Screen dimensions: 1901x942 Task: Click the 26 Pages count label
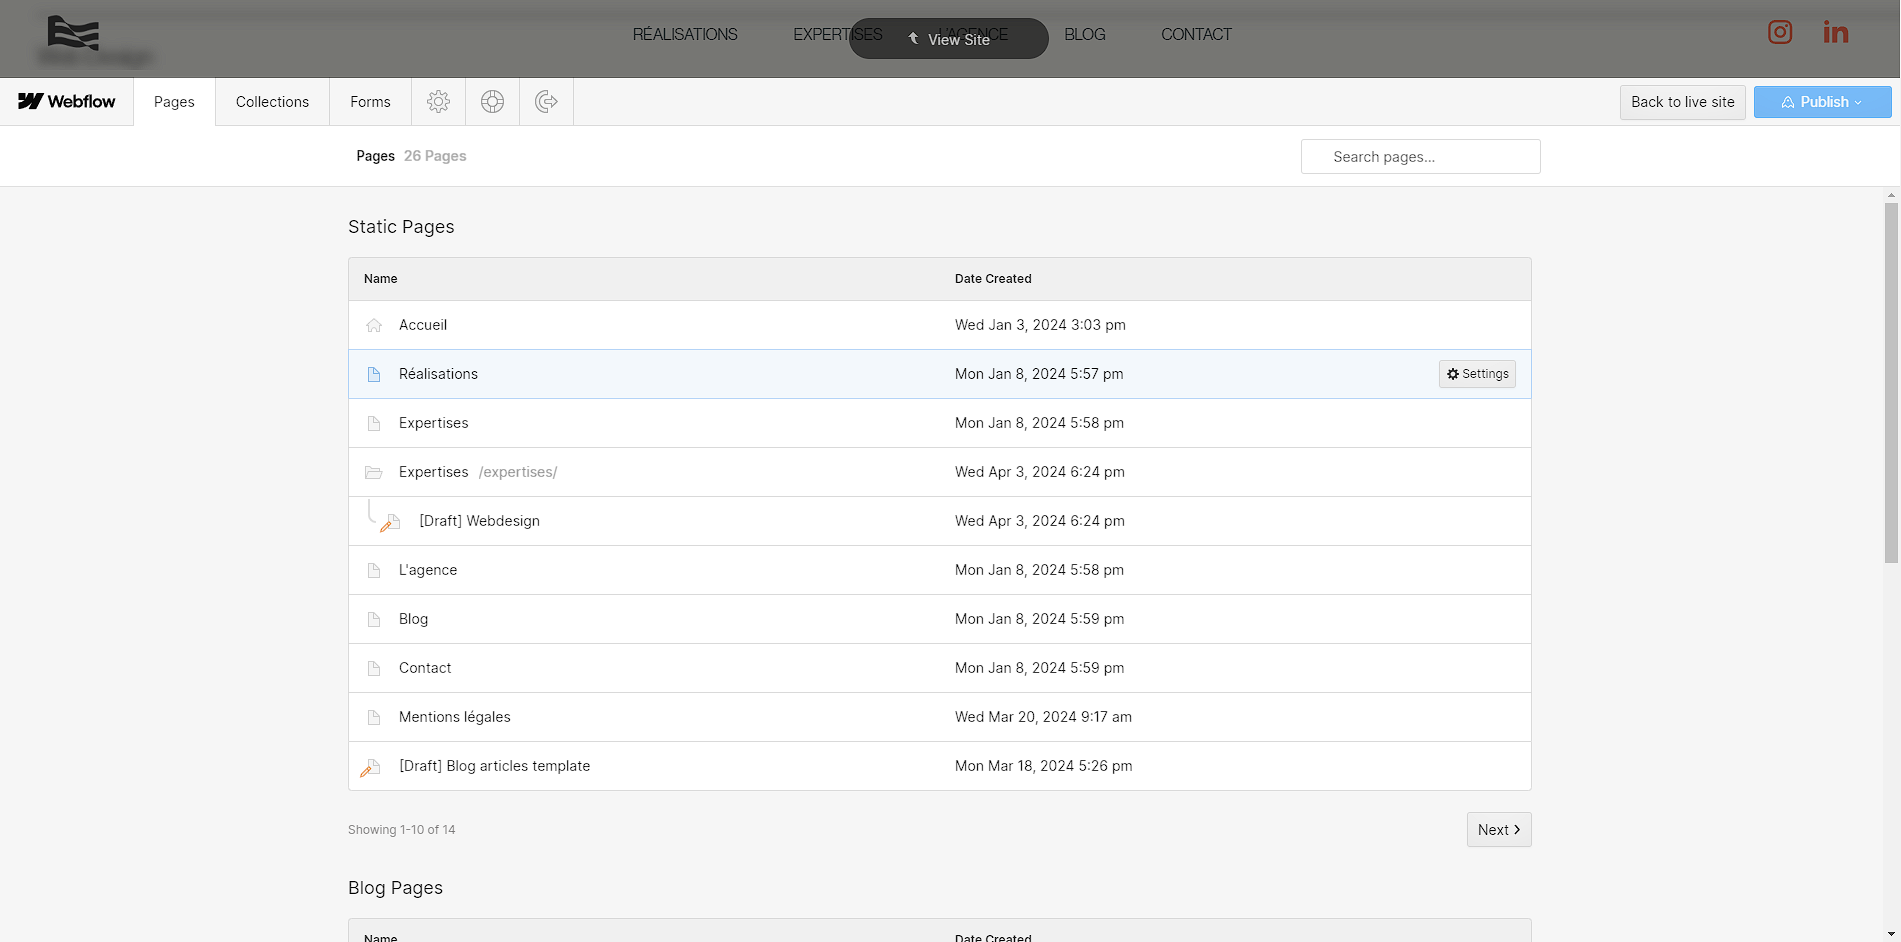click(435, 156)
